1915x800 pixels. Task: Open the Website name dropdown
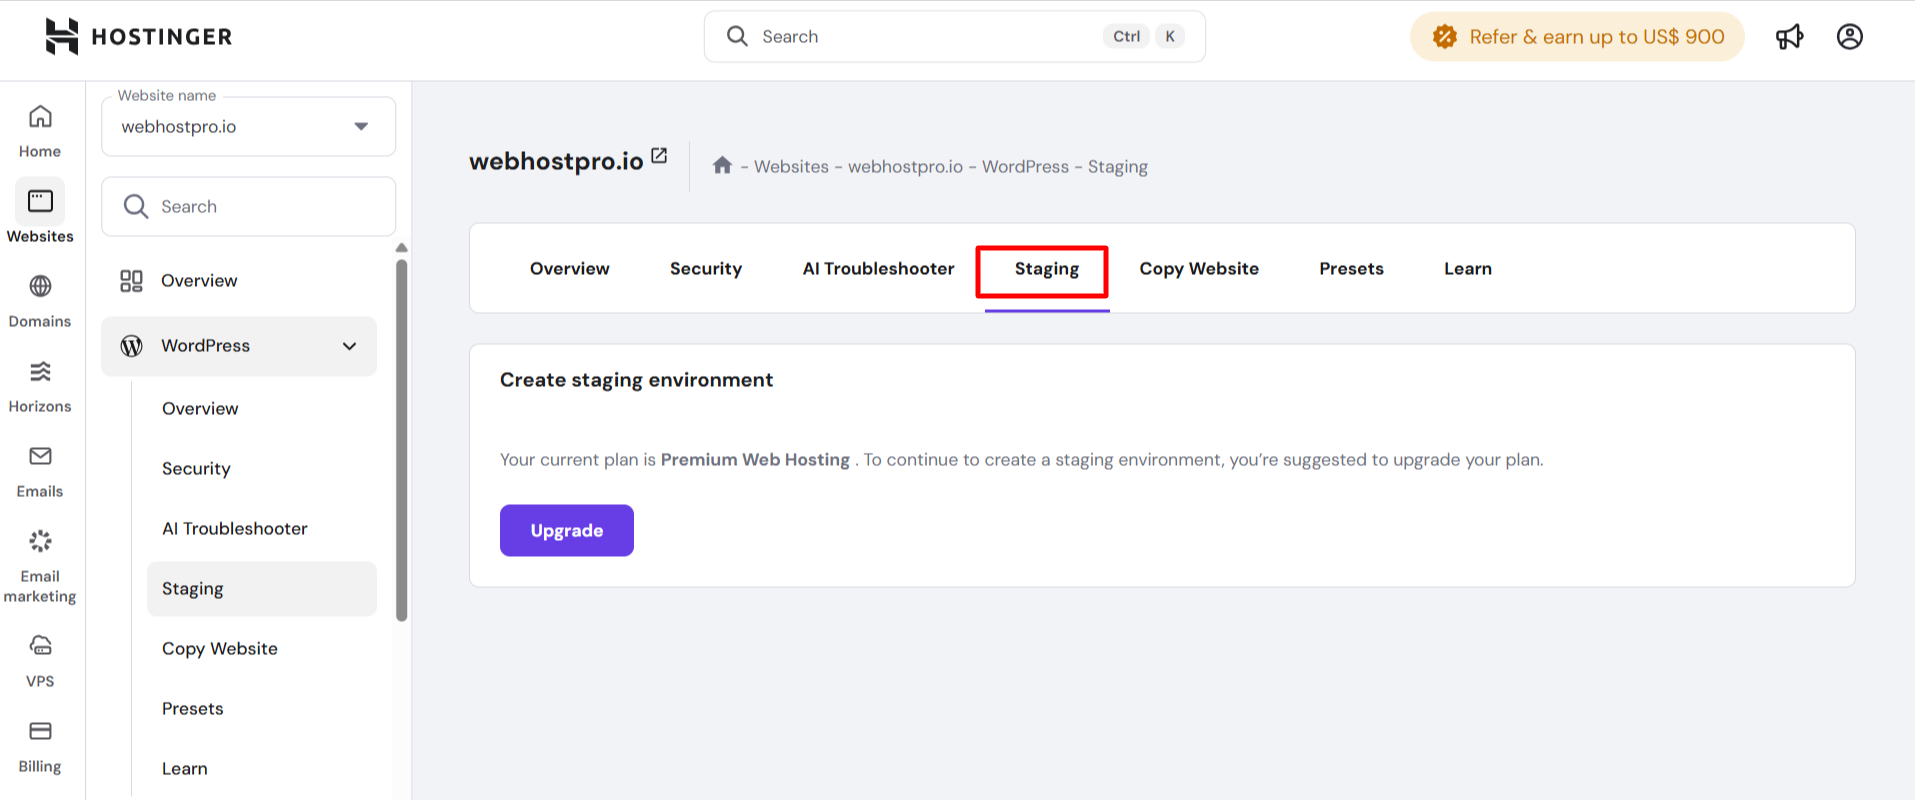[249, 126]
